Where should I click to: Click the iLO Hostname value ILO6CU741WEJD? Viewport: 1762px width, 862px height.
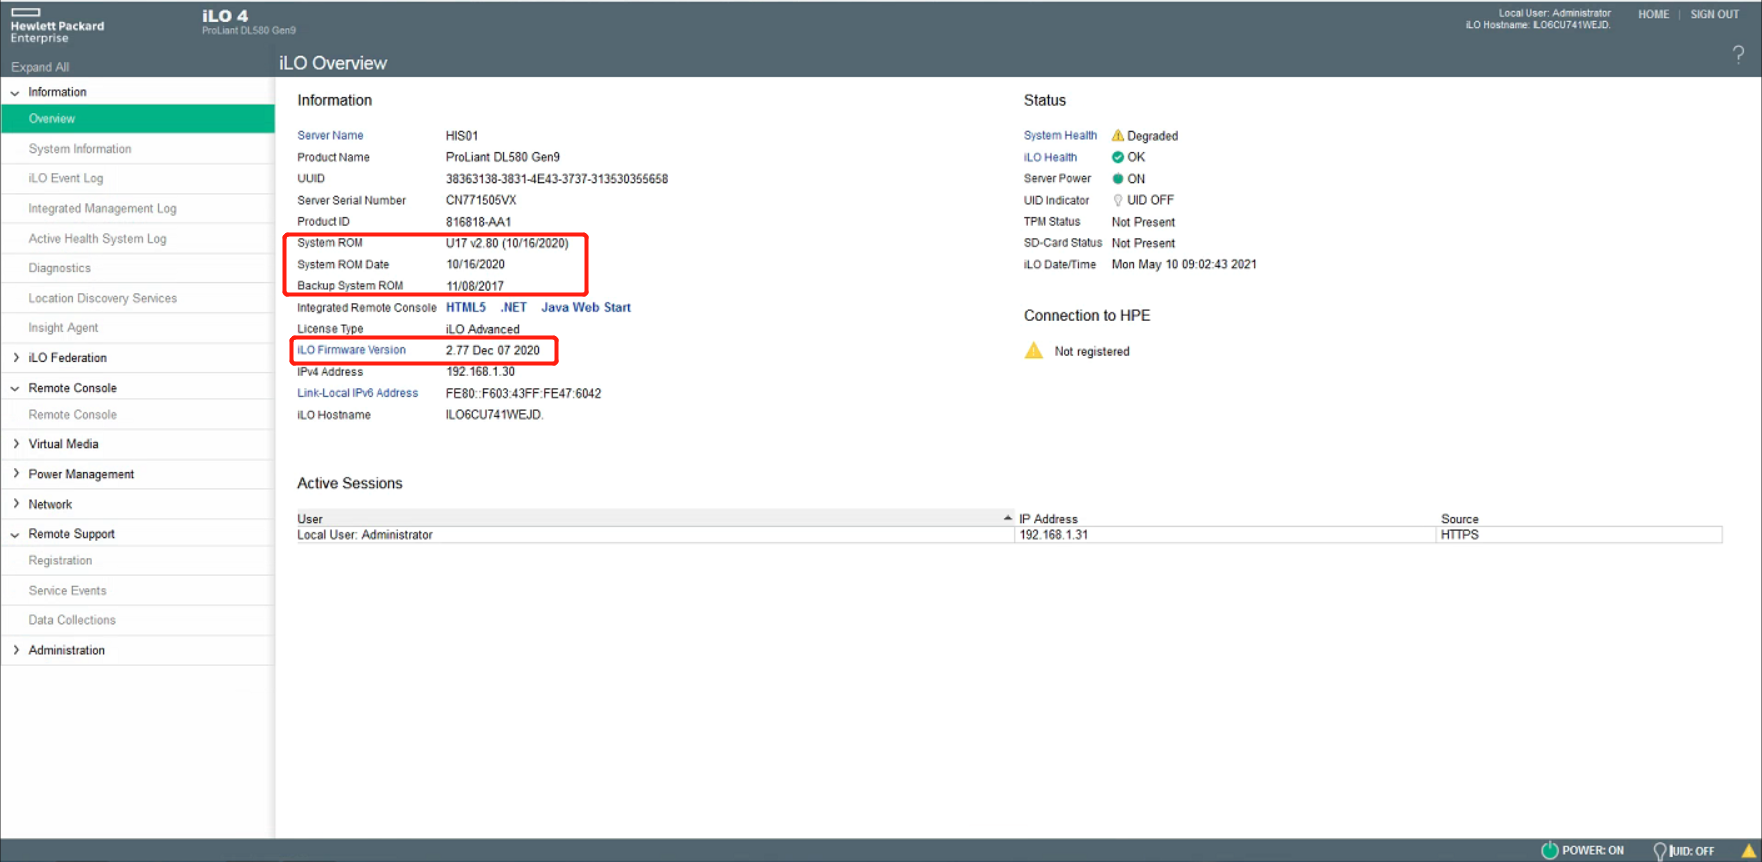pyautogui.click(x=494, y=415)
